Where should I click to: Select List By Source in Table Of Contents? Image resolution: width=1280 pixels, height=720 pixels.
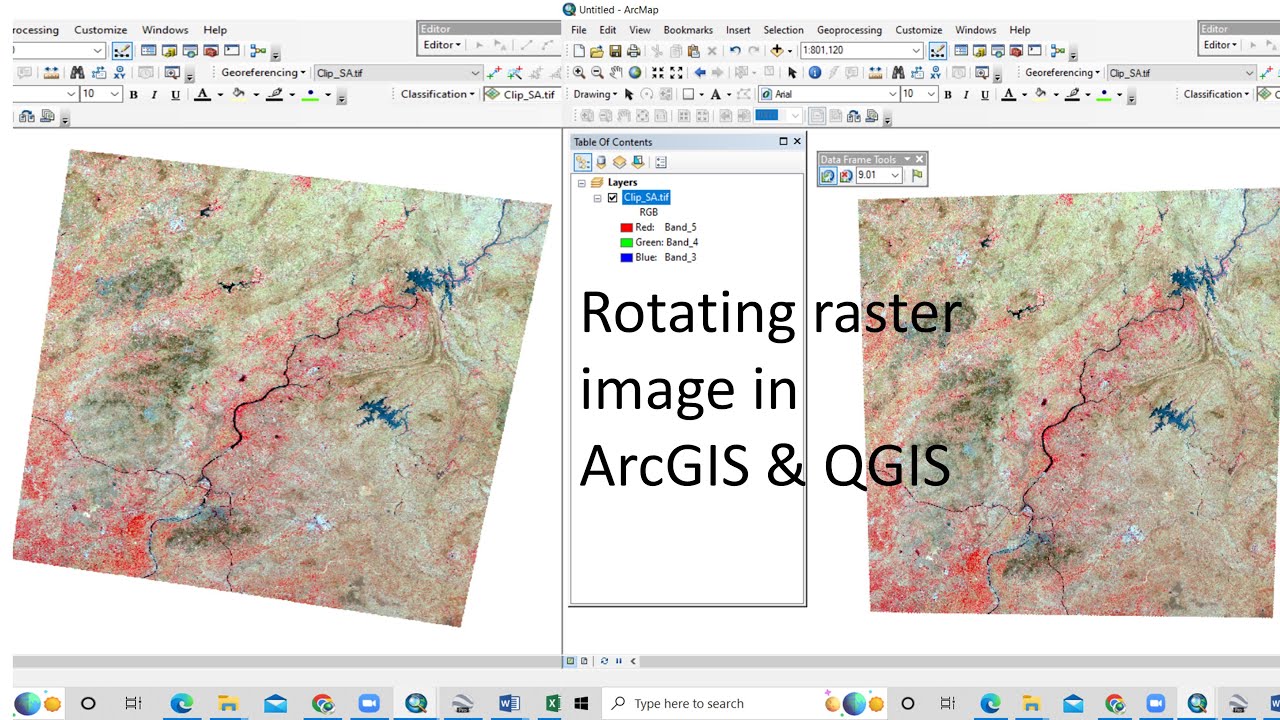pyautogui.click(x=601, y=162)
